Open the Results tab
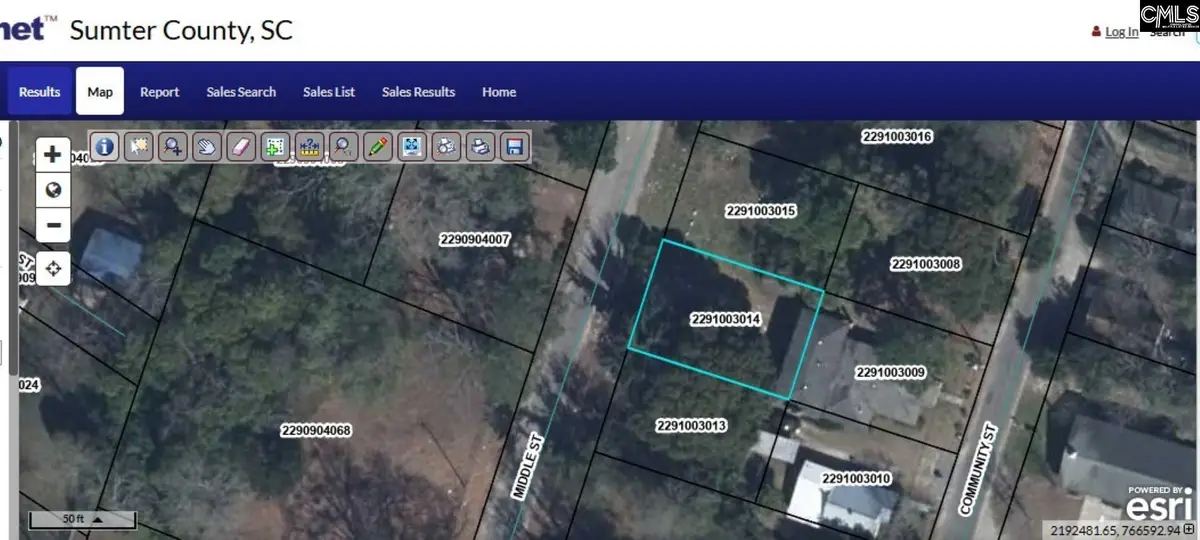The height and width of the screenshot is (540, 1200). click(x=40, y=92)
